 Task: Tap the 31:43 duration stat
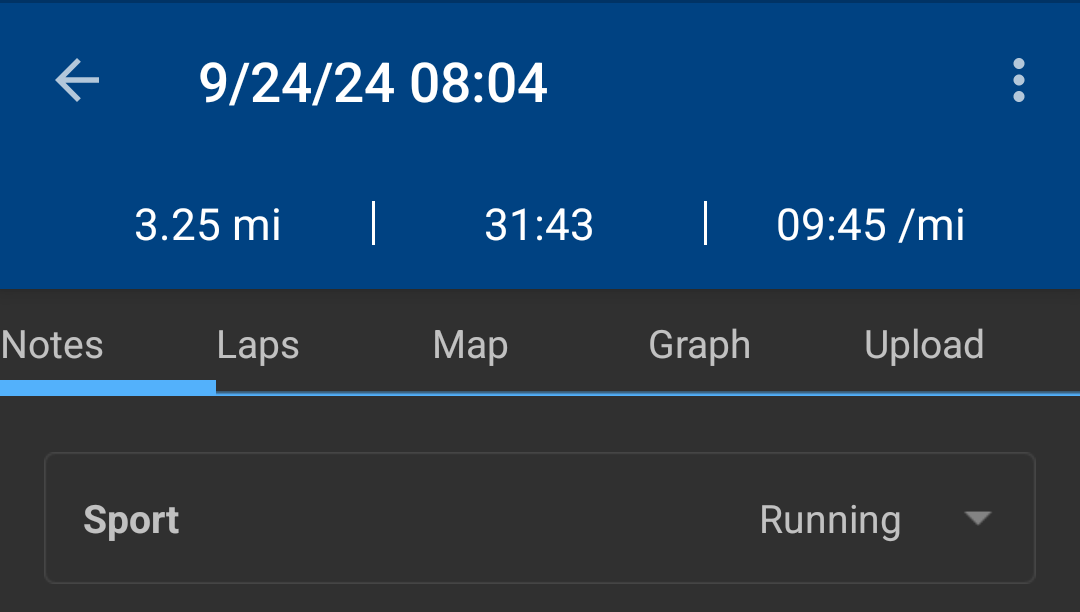tap(539, 225)
